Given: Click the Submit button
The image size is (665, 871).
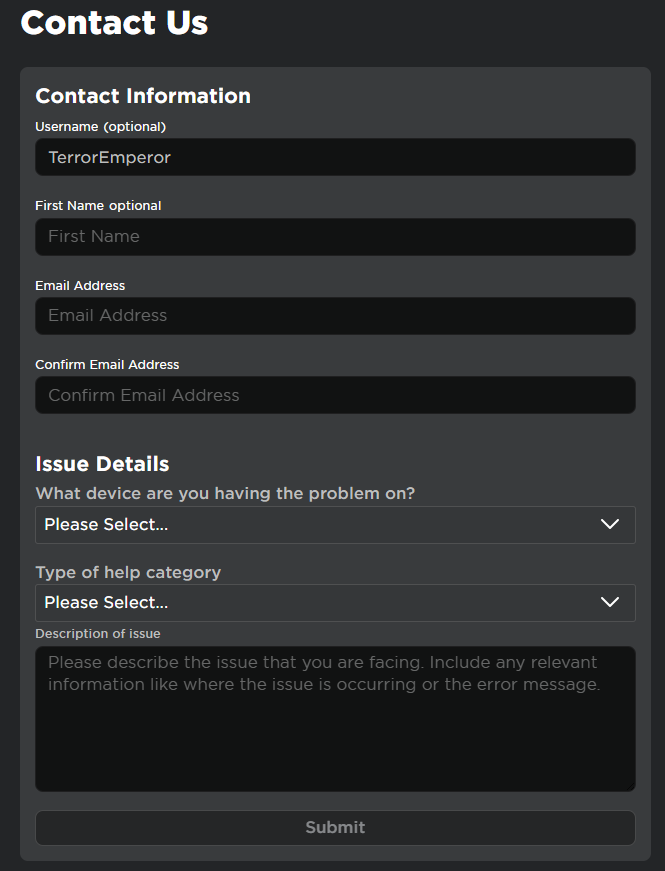Looking at the screenshot, I should (335, 827).
